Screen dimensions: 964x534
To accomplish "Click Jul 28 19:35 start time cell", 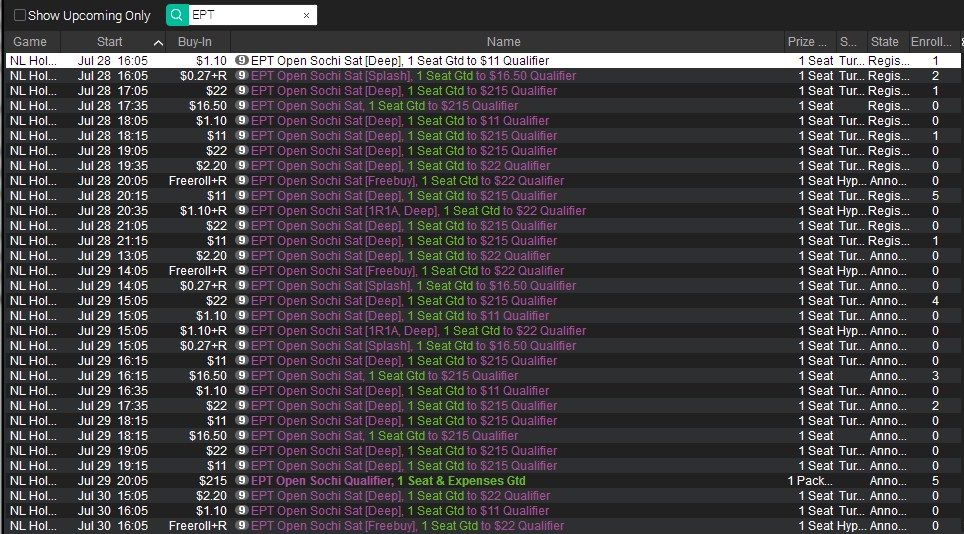I will click(113, 165).
